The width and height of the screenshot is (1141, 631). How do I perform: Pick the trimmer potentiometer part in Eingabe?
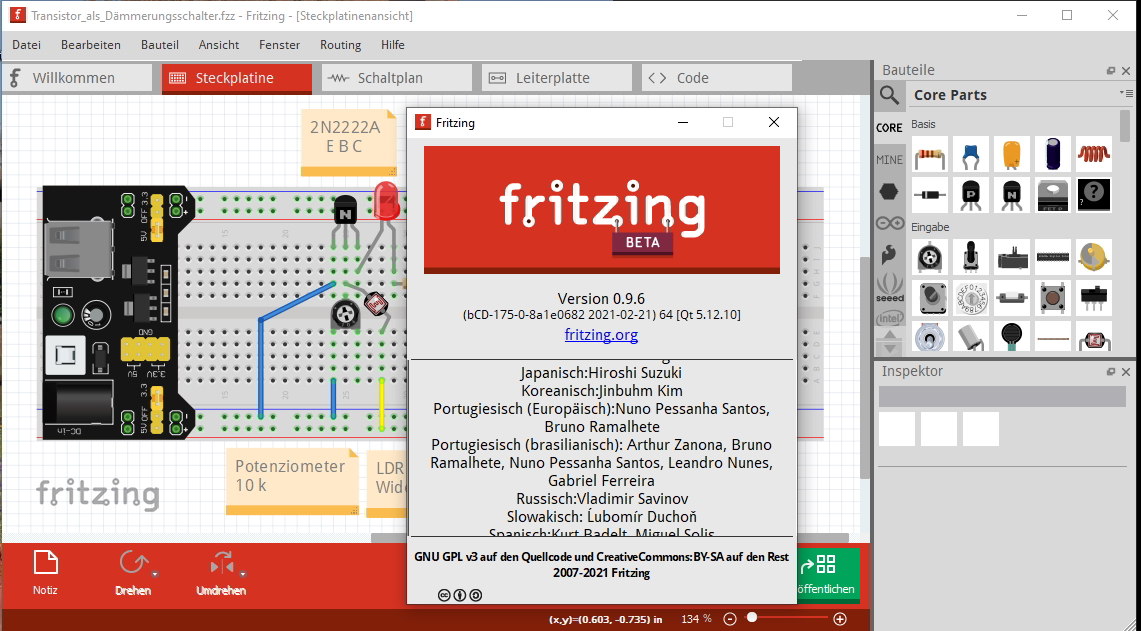930,257
